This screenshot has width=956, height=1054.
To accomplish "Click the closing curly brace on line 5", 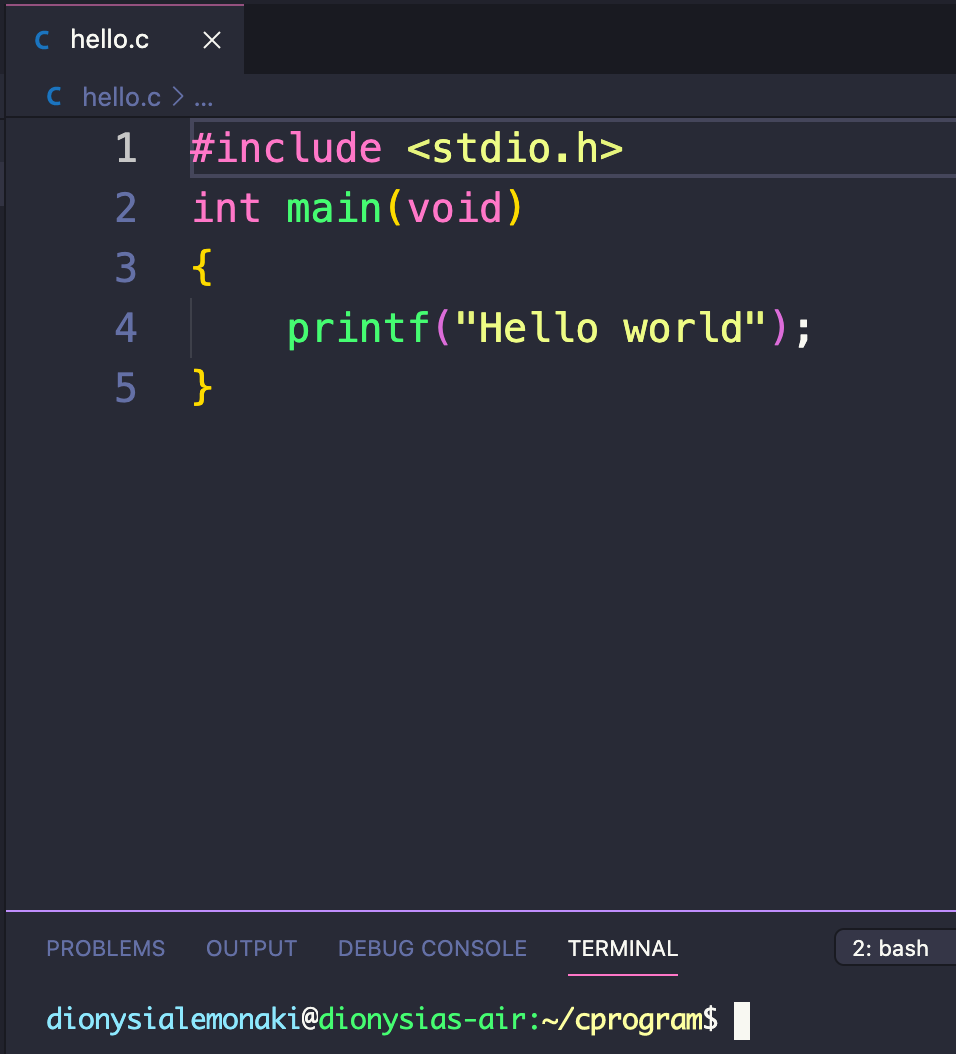I will [202, 387].
